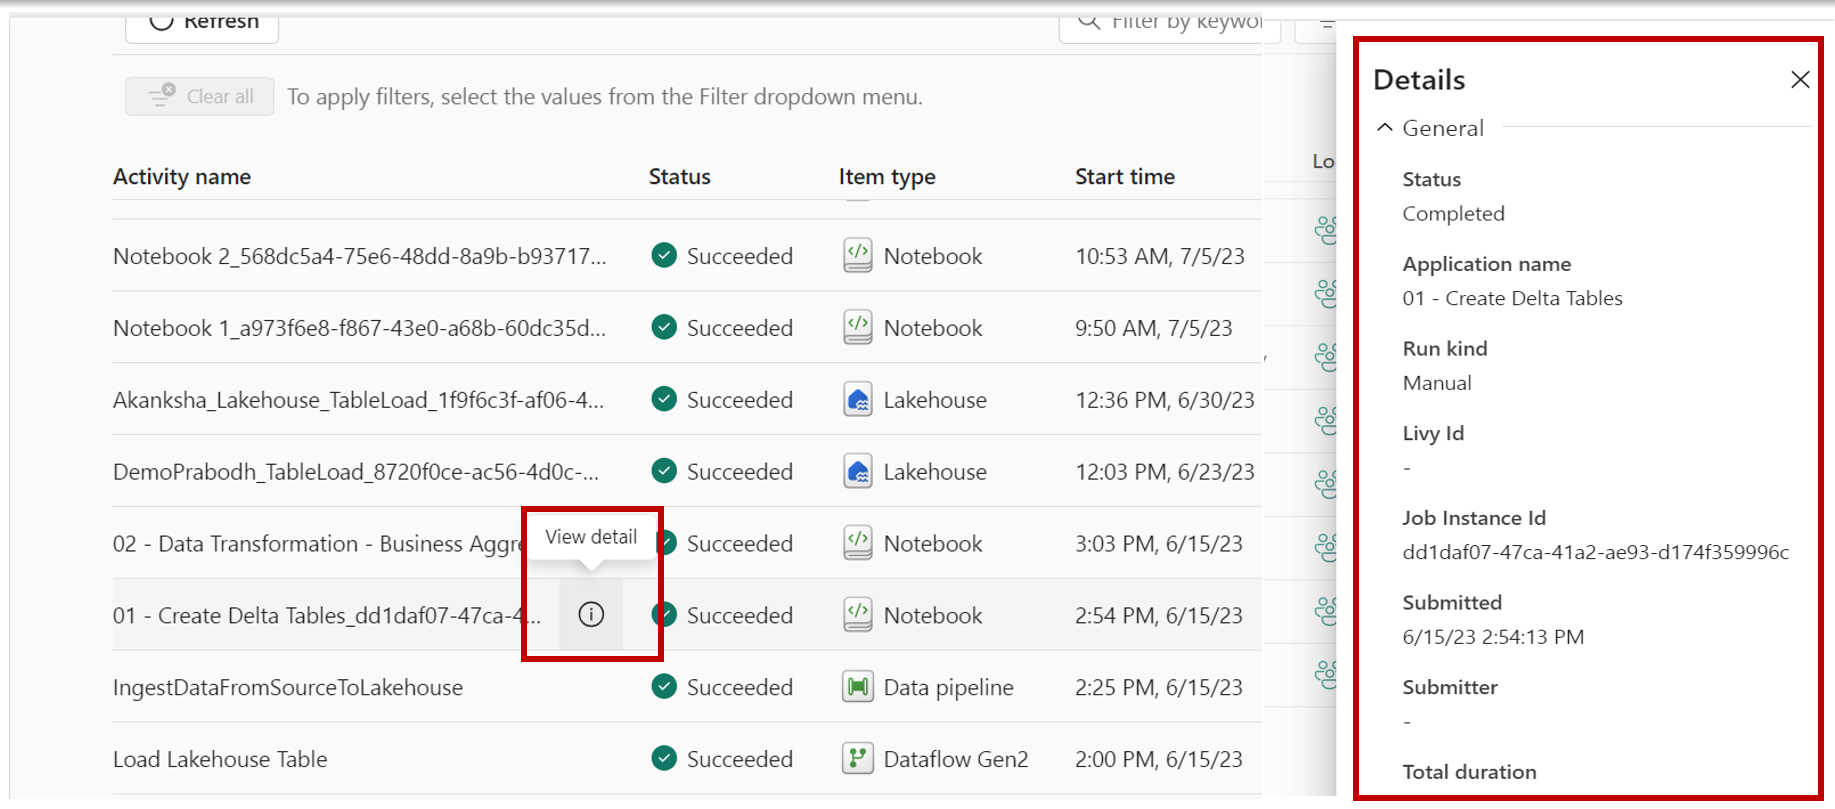Screen dimensions: 1835x809
Task: Sort by Item type column header
Action: click(x=887, y=177)
